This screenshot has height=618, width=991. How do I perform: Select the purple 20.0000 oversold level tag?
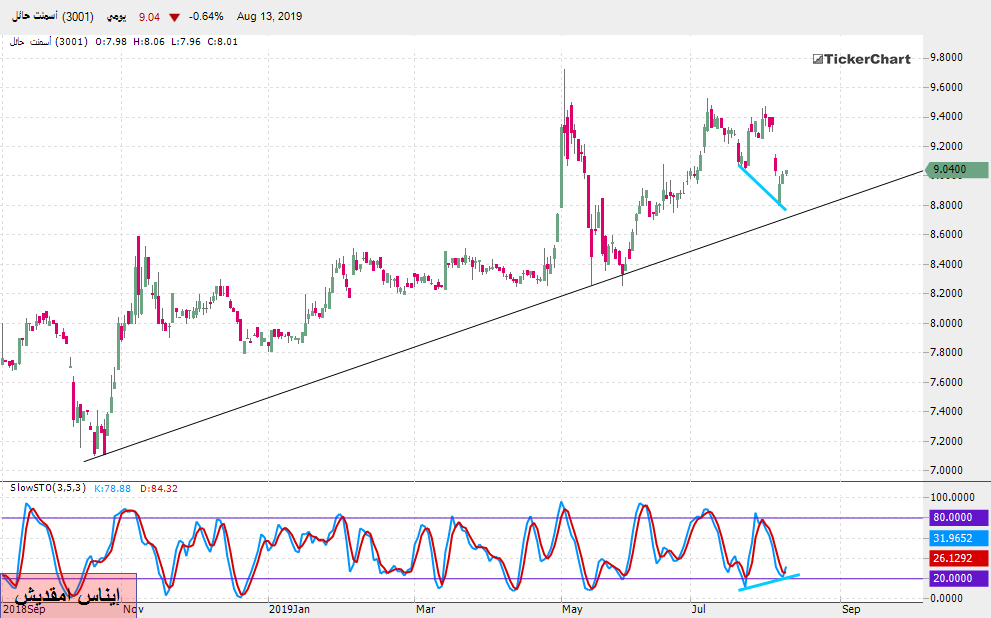click(956, 579)
